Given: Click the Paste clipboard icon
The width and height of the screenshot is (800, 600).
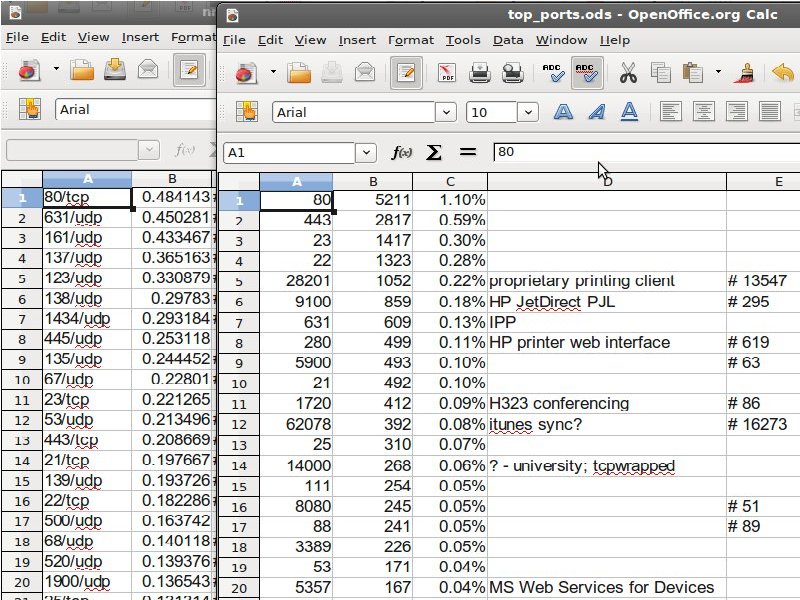Looking at the screenshot, I should (x=693, y=73).
